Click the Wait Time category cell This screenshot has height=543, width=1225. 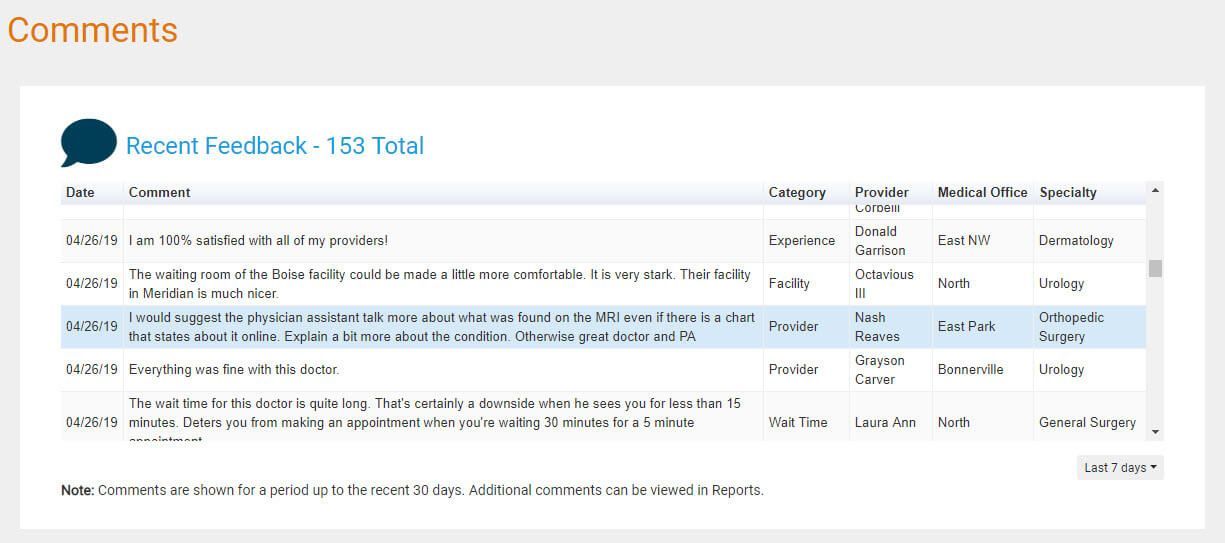pyautogui.click(x=797, y=423)
